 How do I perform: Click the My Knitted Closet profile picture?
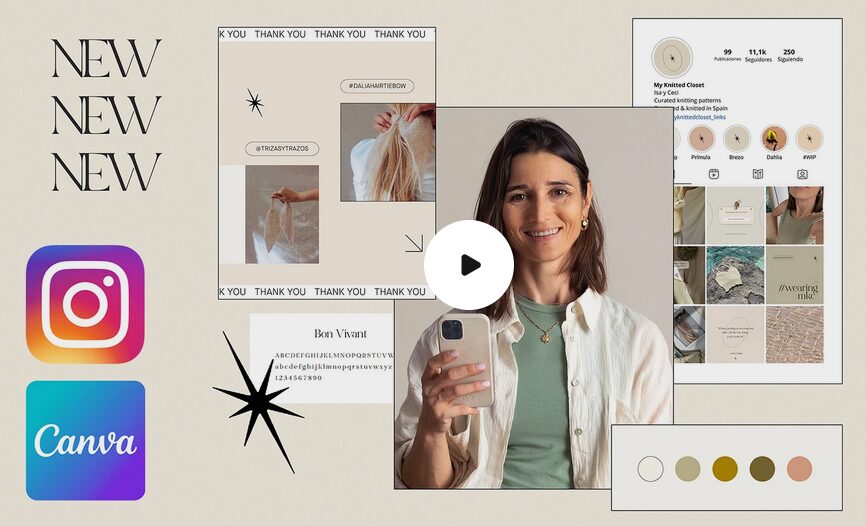[672, 58]
